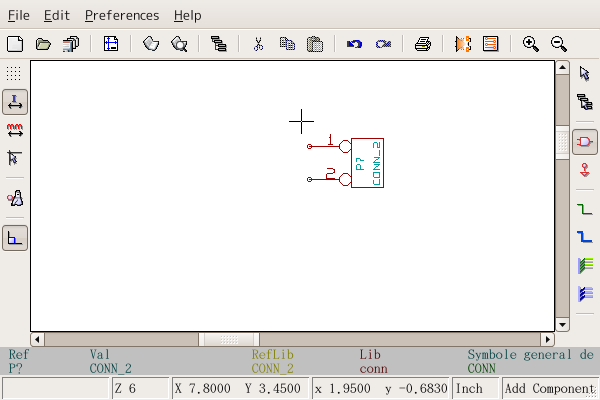Click the Undo arrow icon
Image resolution: width=600 pixels, height=400 pixels.
[354, 44]
